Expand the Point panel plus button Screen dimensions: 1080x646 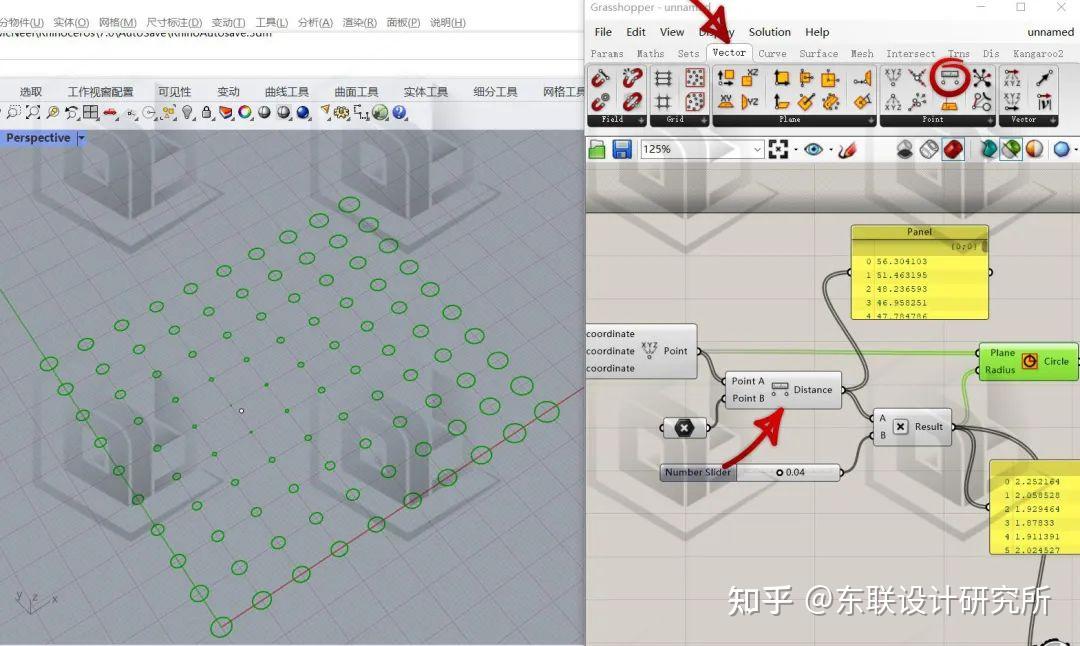coord(990,121)
